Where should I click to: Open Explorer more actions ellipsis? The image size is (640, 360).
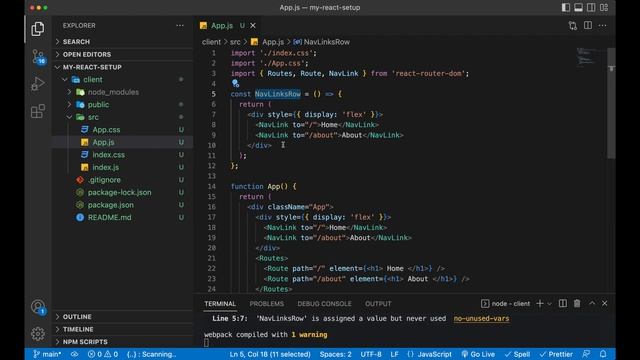click(180, 25)
